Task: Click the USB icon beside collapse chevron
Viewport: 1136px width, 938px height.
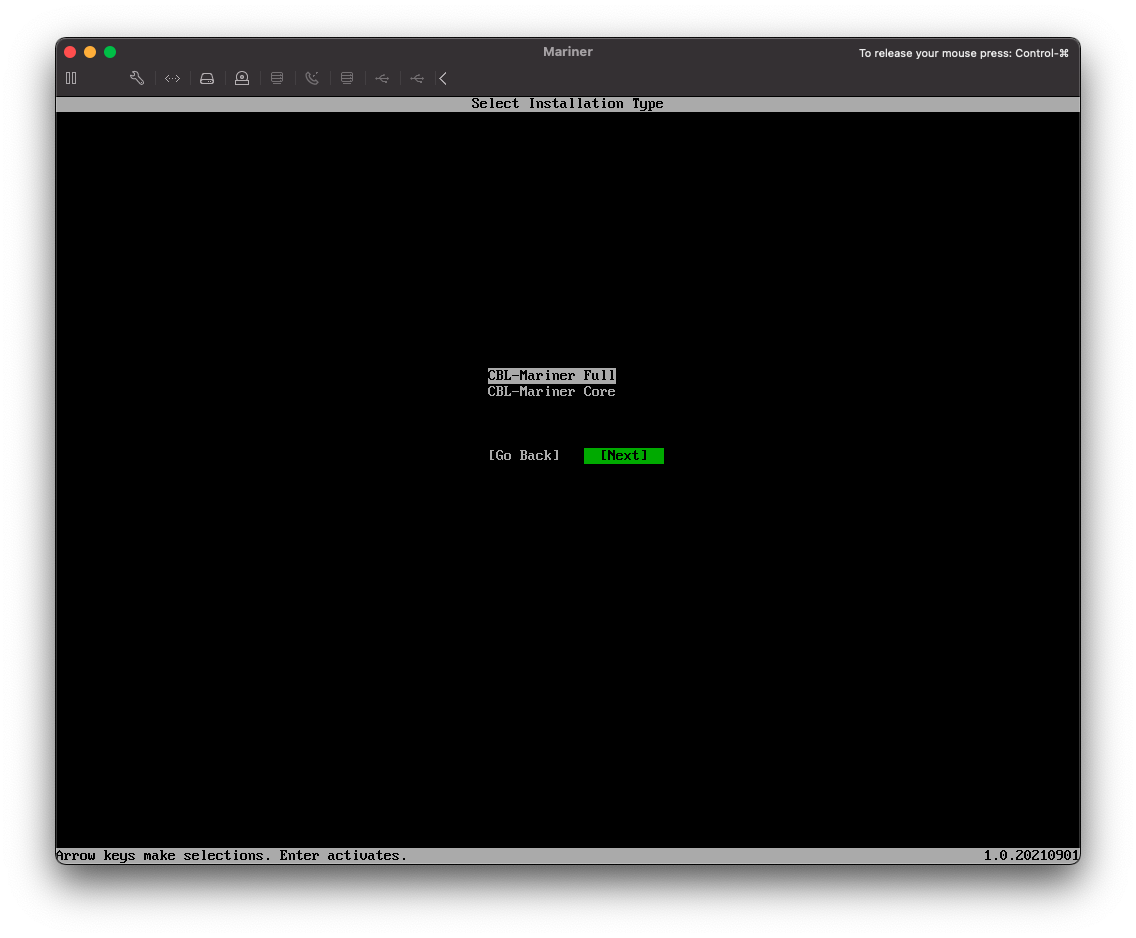Action: point(417,78)
